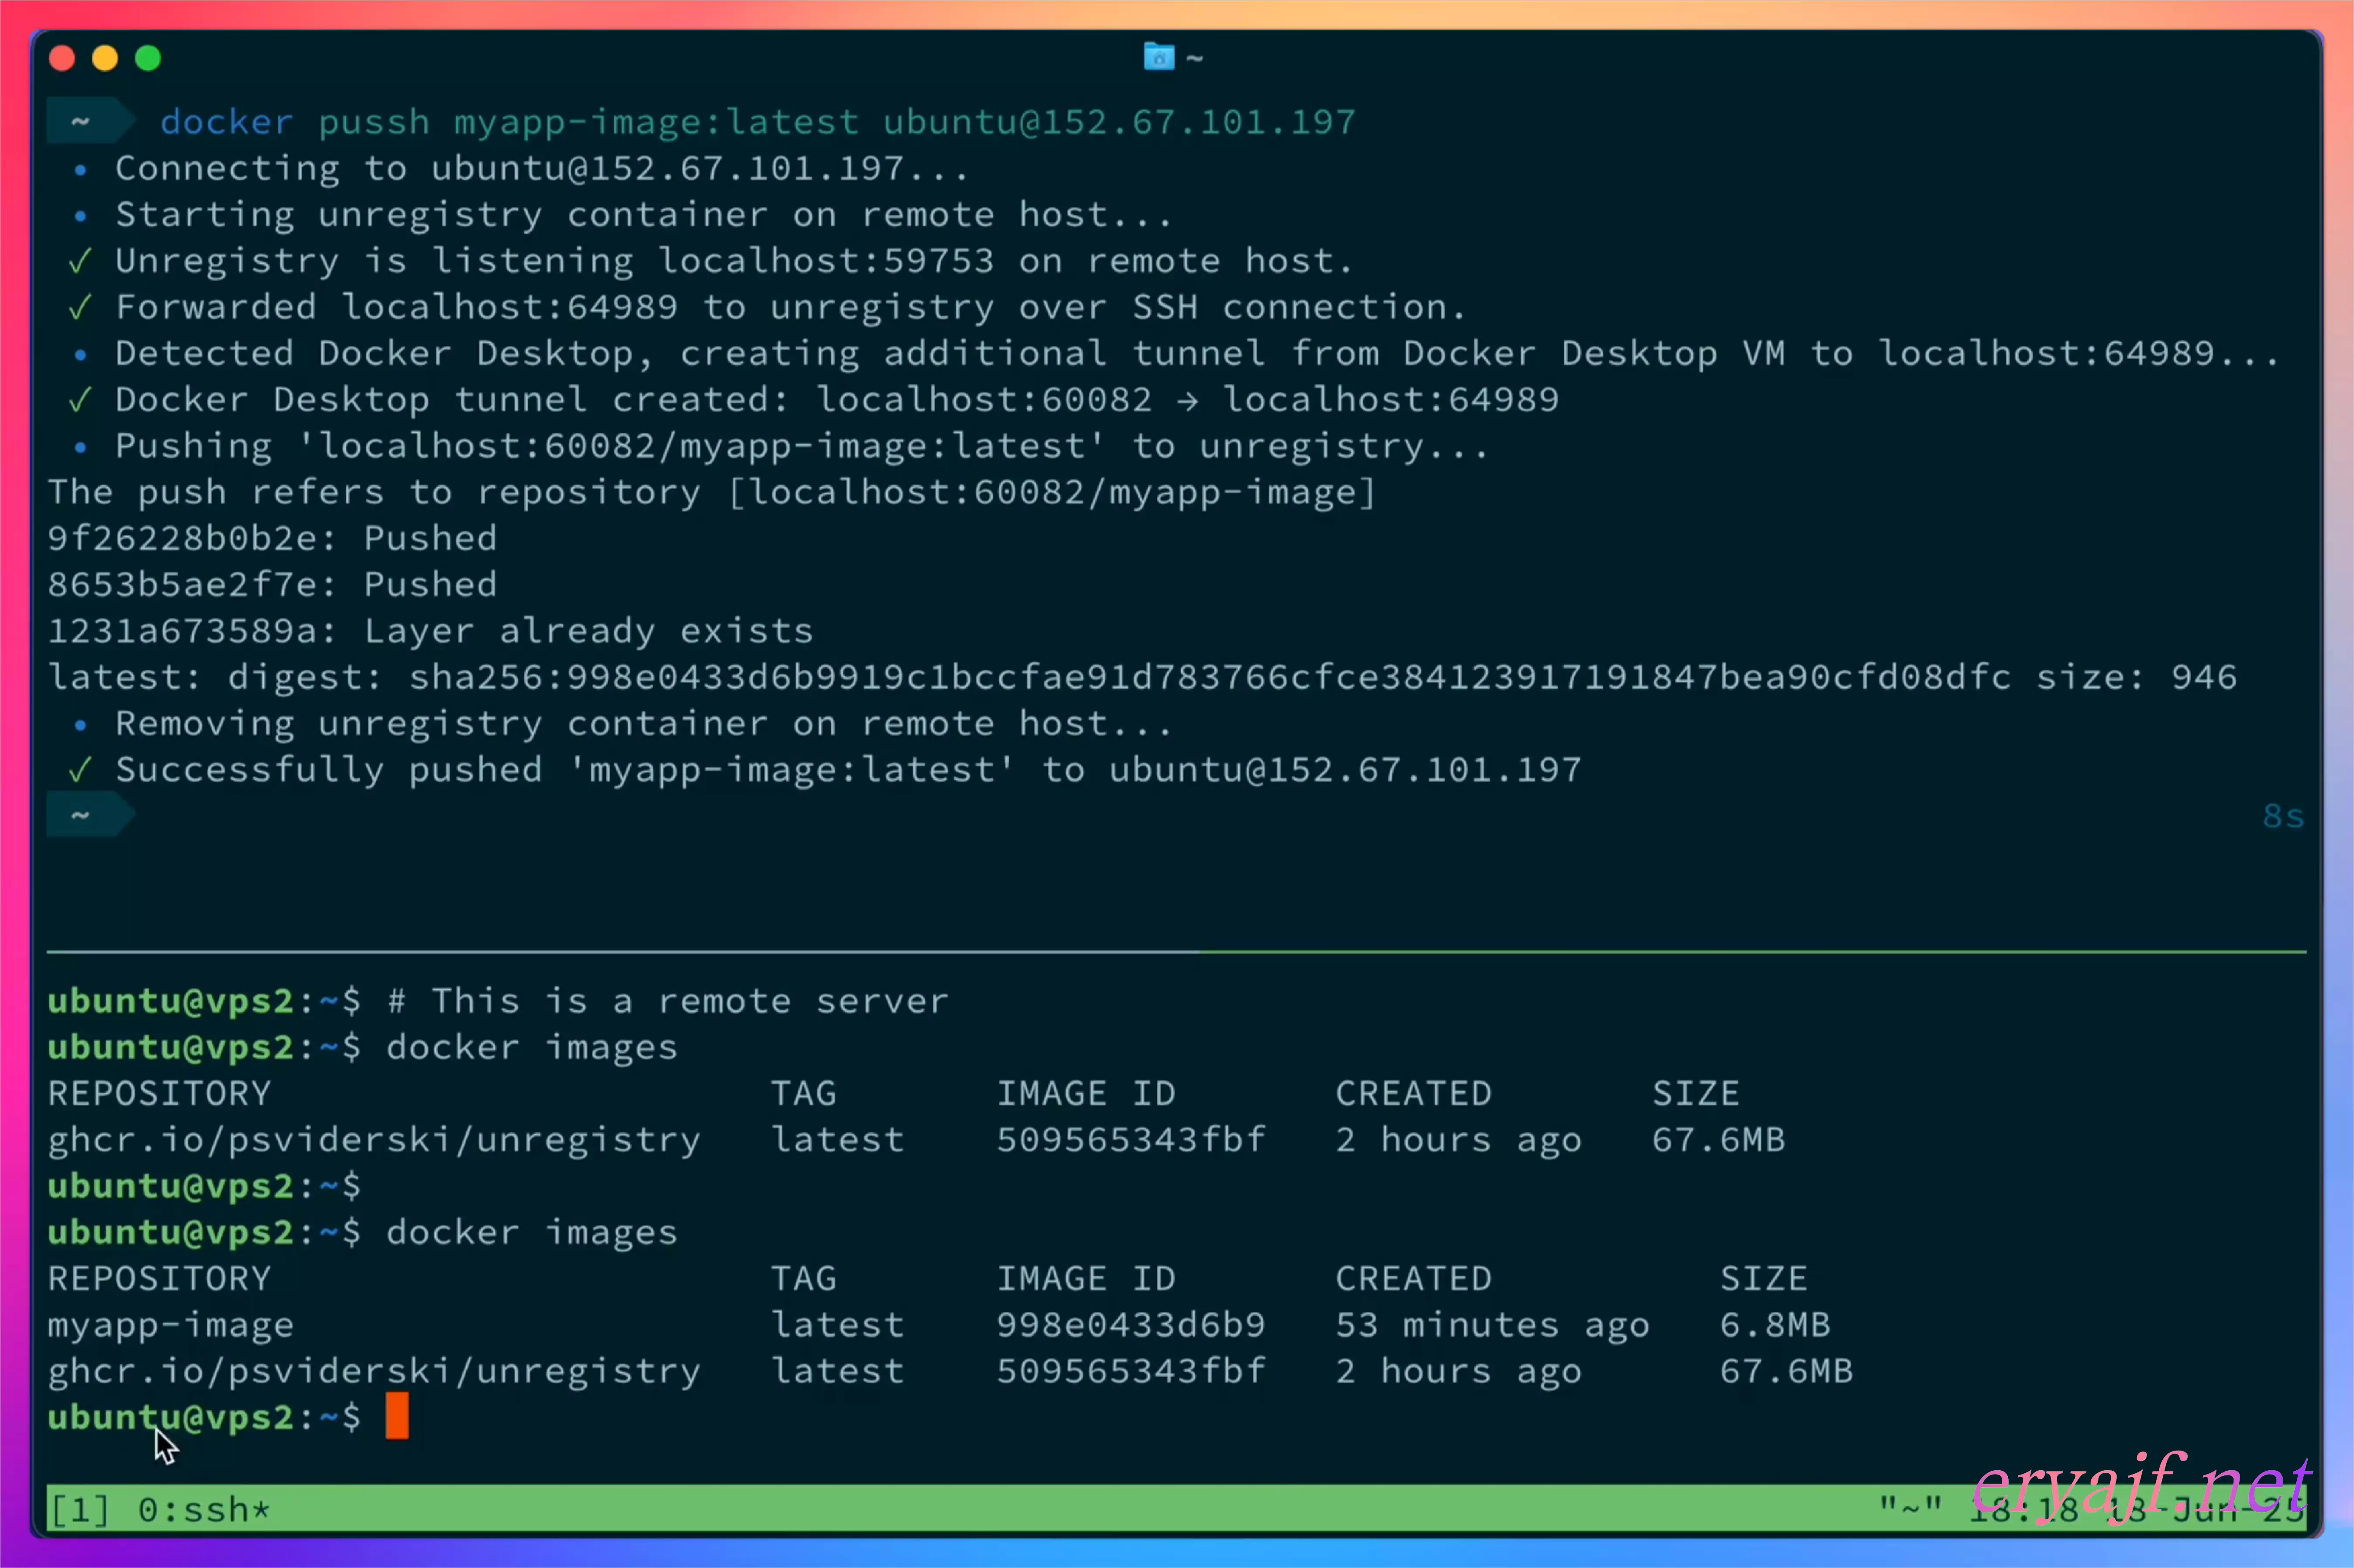Click '1231a673589a: Layer already exists'
The image size is (2354, 1568).
430,631
